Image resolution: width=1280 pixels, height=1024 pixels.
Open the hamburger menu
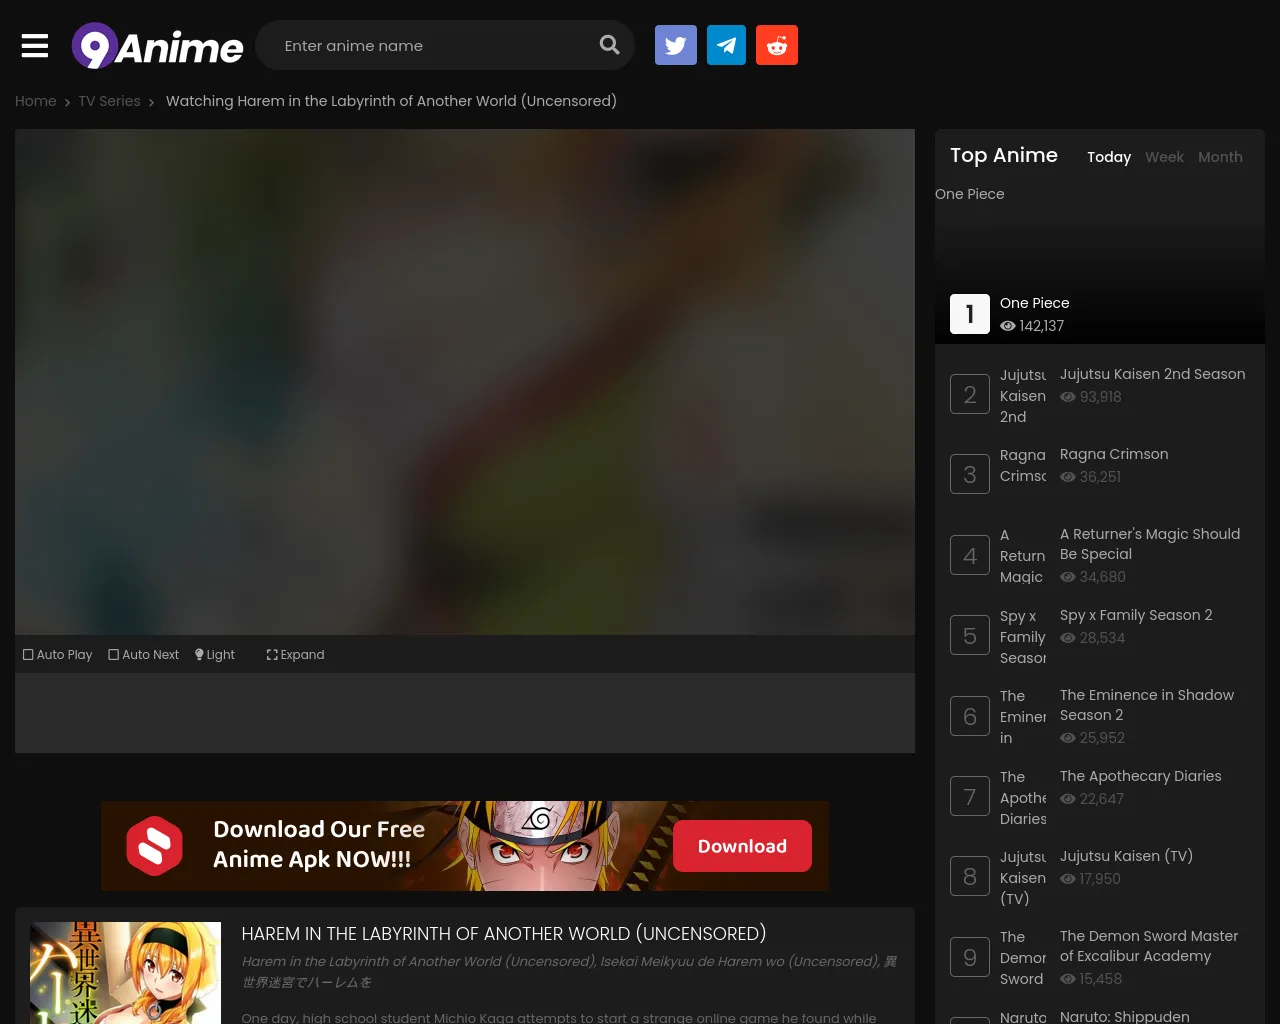[35, 46]
